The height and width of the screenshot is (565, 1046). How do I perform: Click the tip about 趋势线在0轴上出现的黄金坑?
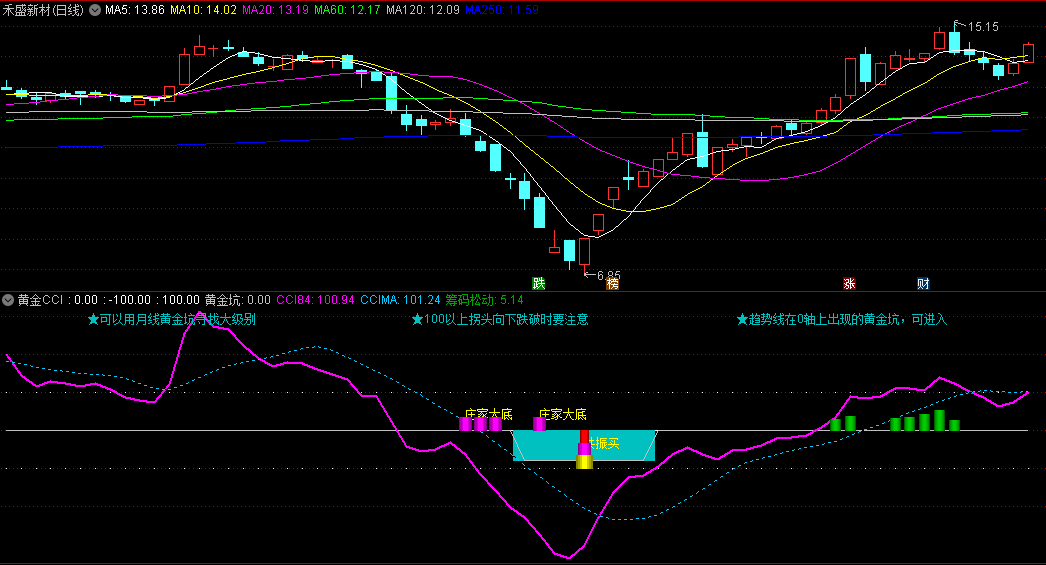[842, 320]
